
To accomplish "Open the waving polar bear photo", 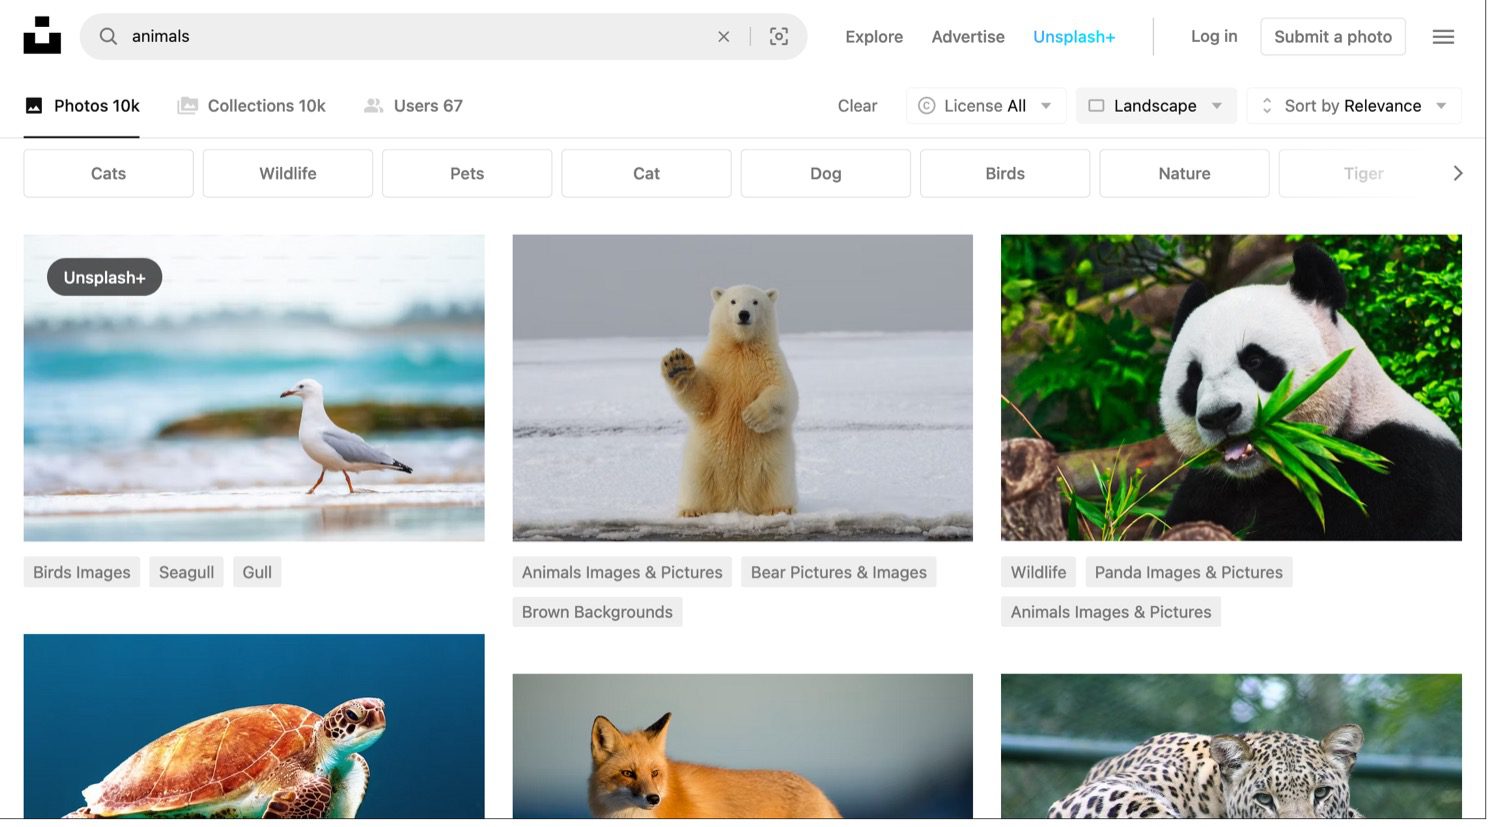I will coord(742,388).
